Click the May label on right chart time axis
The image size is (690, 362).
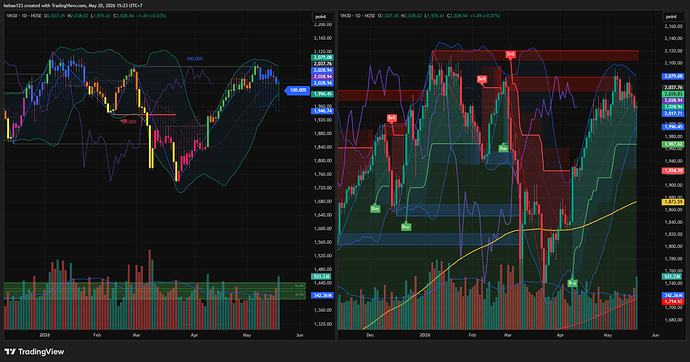coord(608,335)
